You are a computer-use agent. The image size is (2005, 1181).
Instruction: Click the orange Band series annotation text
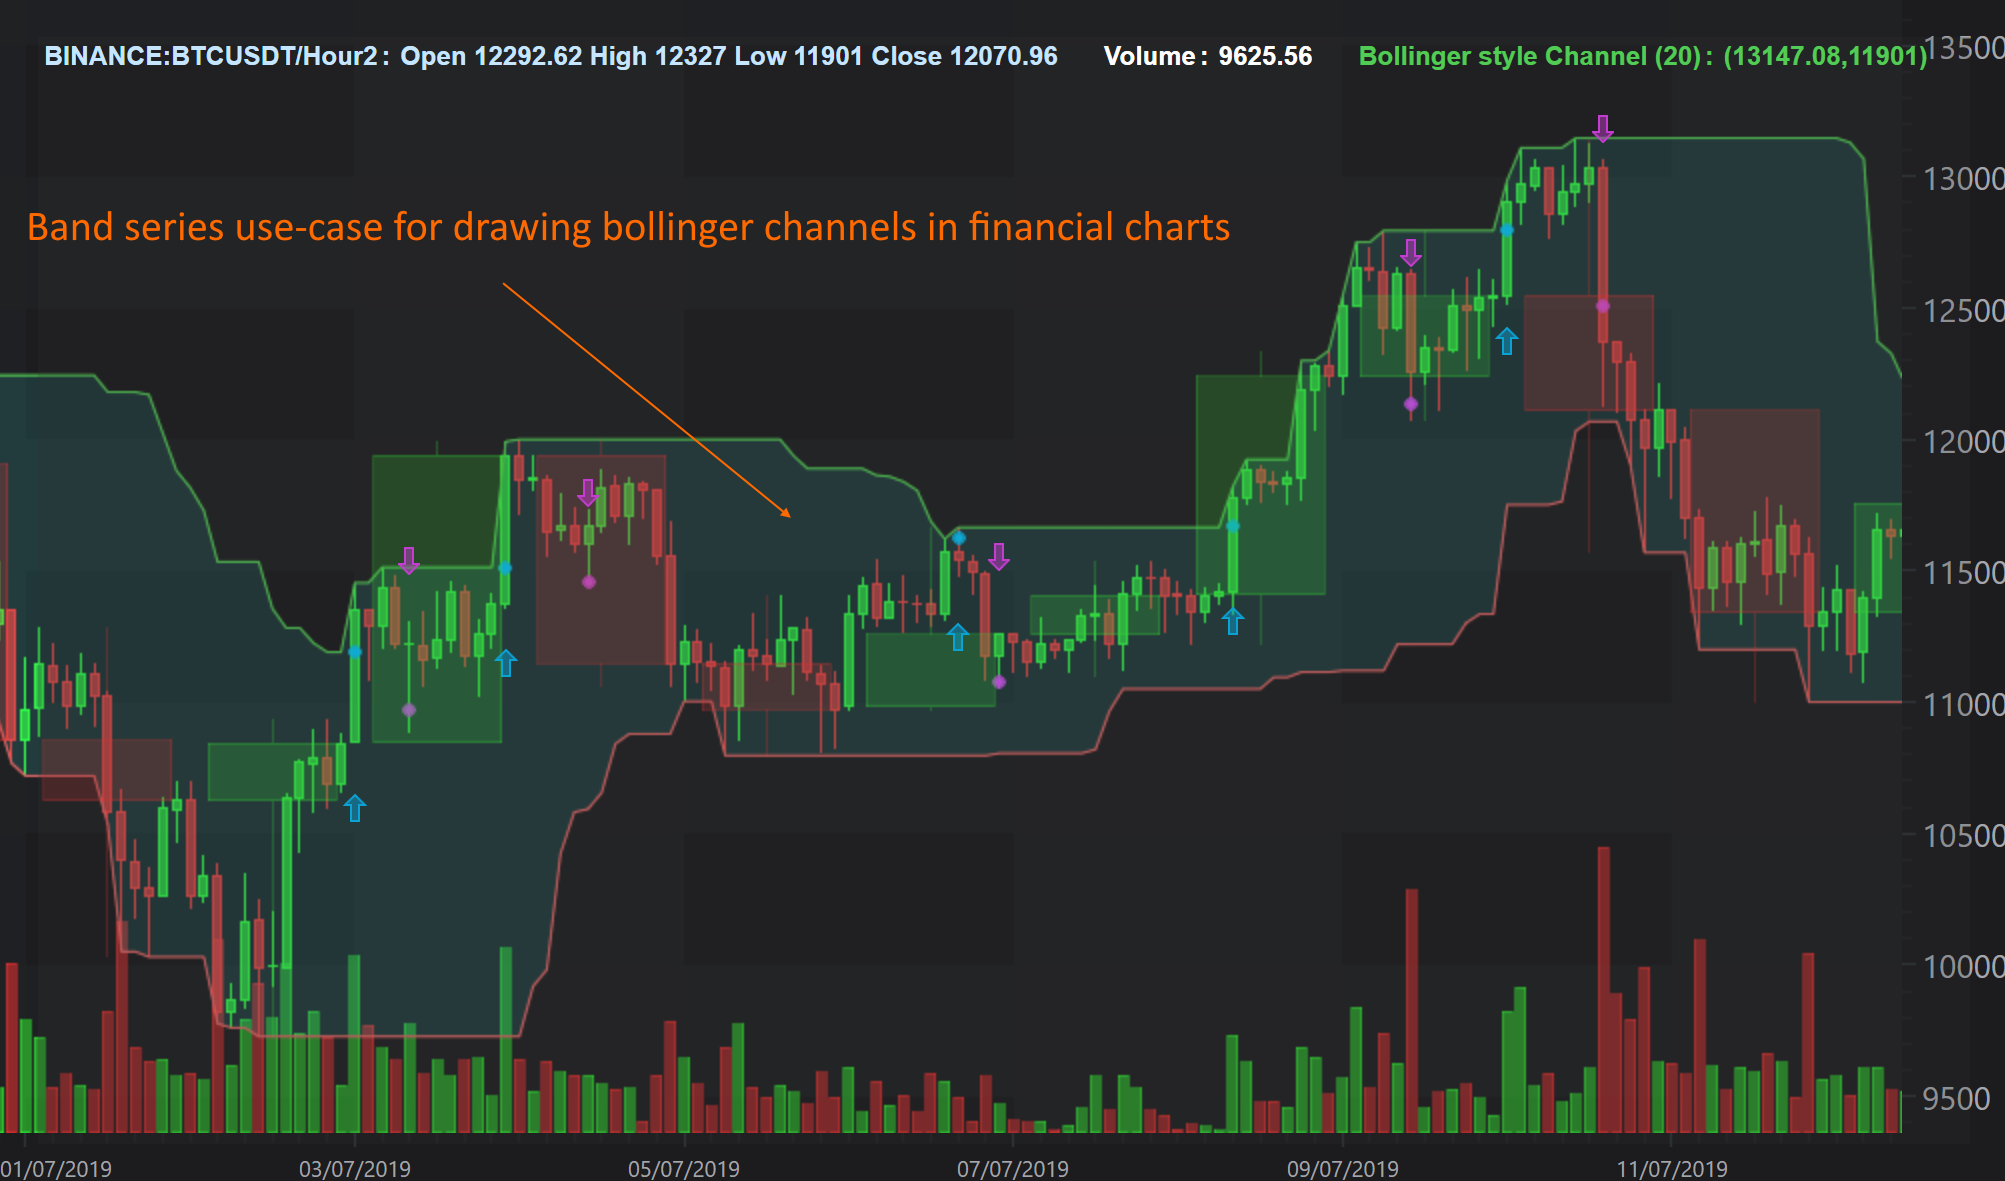[x=628, y=227]
